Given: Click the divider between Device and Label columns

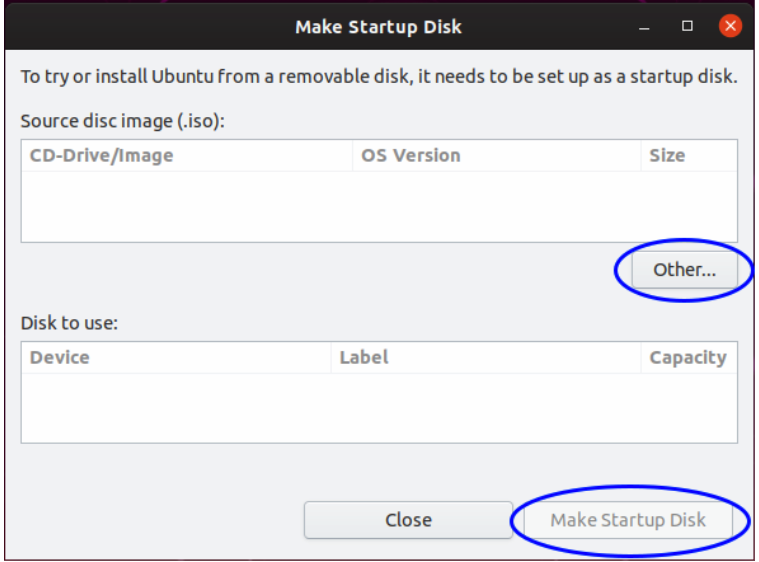Looking at the screenshot, I should pyautogui.click(x=331, y=357).
